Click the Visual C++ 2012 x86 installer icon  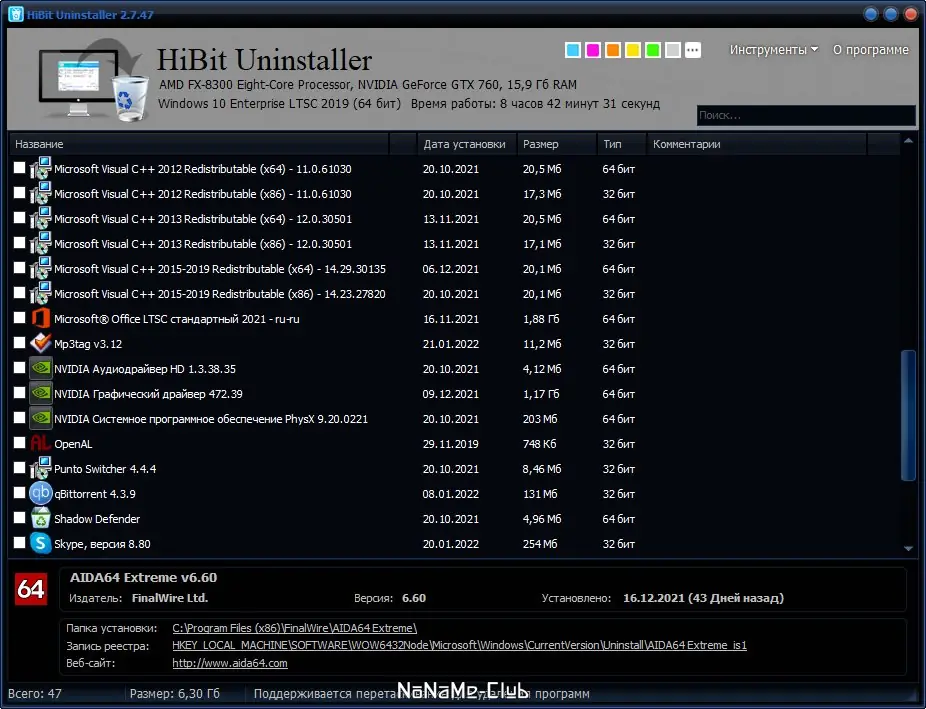[x=40, y=194]
